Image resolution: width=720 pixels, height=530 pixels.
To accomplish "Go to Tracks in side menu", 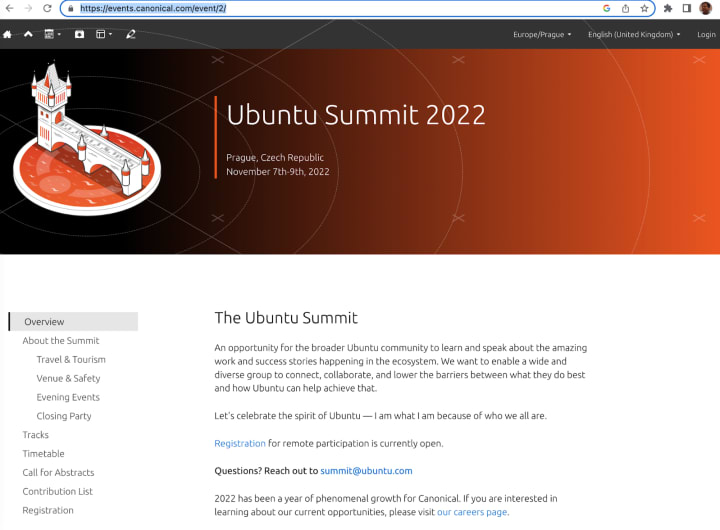I will point(35,435).
